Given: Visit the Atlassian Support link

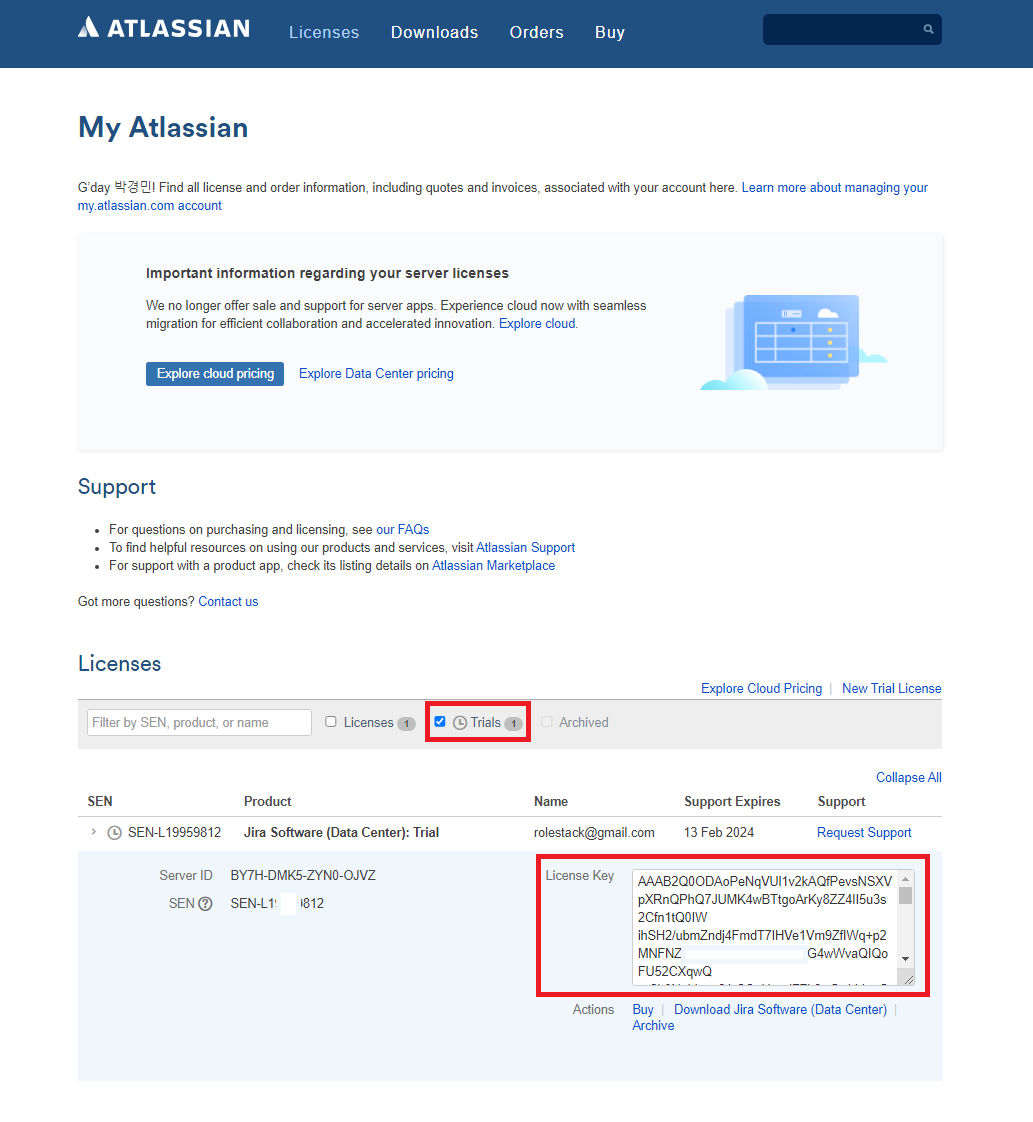Looking at the screenshot, I should click(525, 547).
